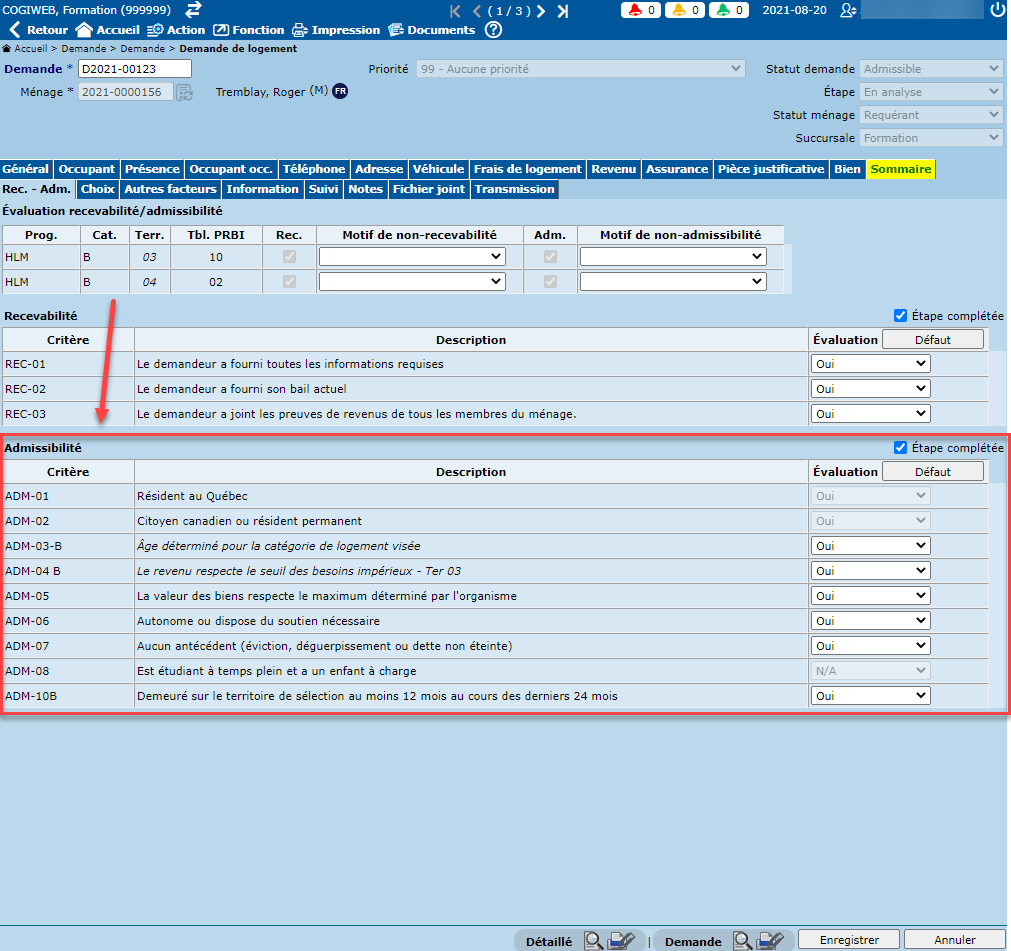Screen dimensions: 1011x951
Task: Click the Détaillé preview magnifier icon
Action: (x=594, y=941)
